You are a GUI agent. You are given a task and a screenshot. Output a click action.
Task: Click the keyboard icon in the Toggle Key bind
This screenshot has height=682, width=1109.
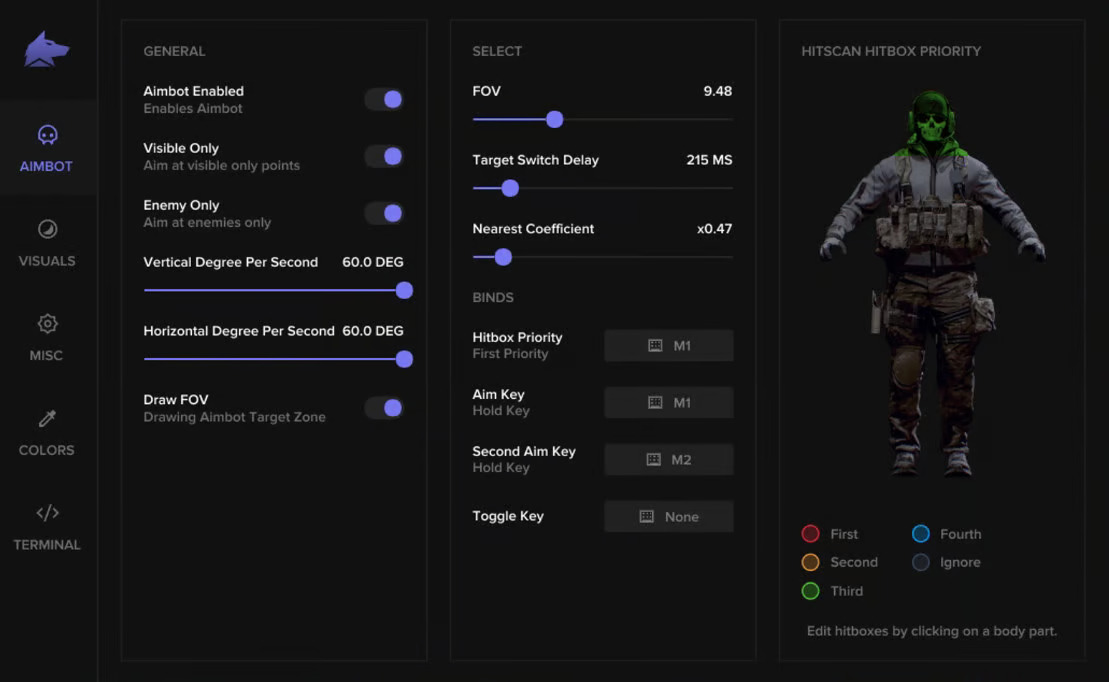click(646, 517)
